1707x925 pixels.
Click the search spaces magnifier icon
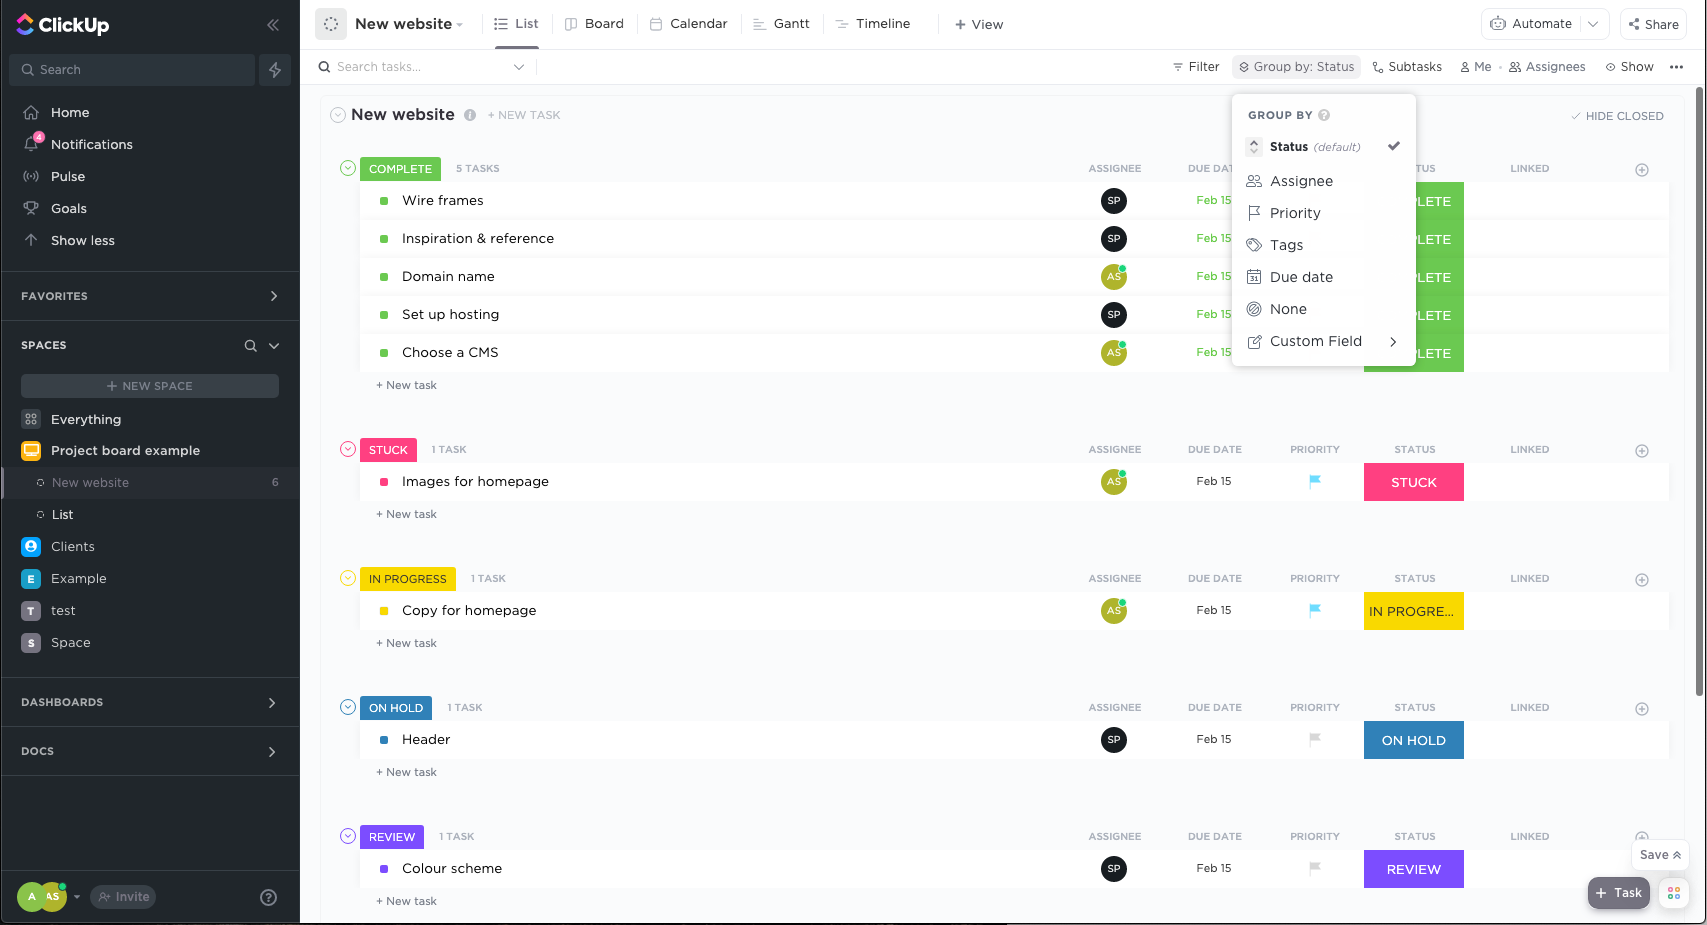[251, 346]
